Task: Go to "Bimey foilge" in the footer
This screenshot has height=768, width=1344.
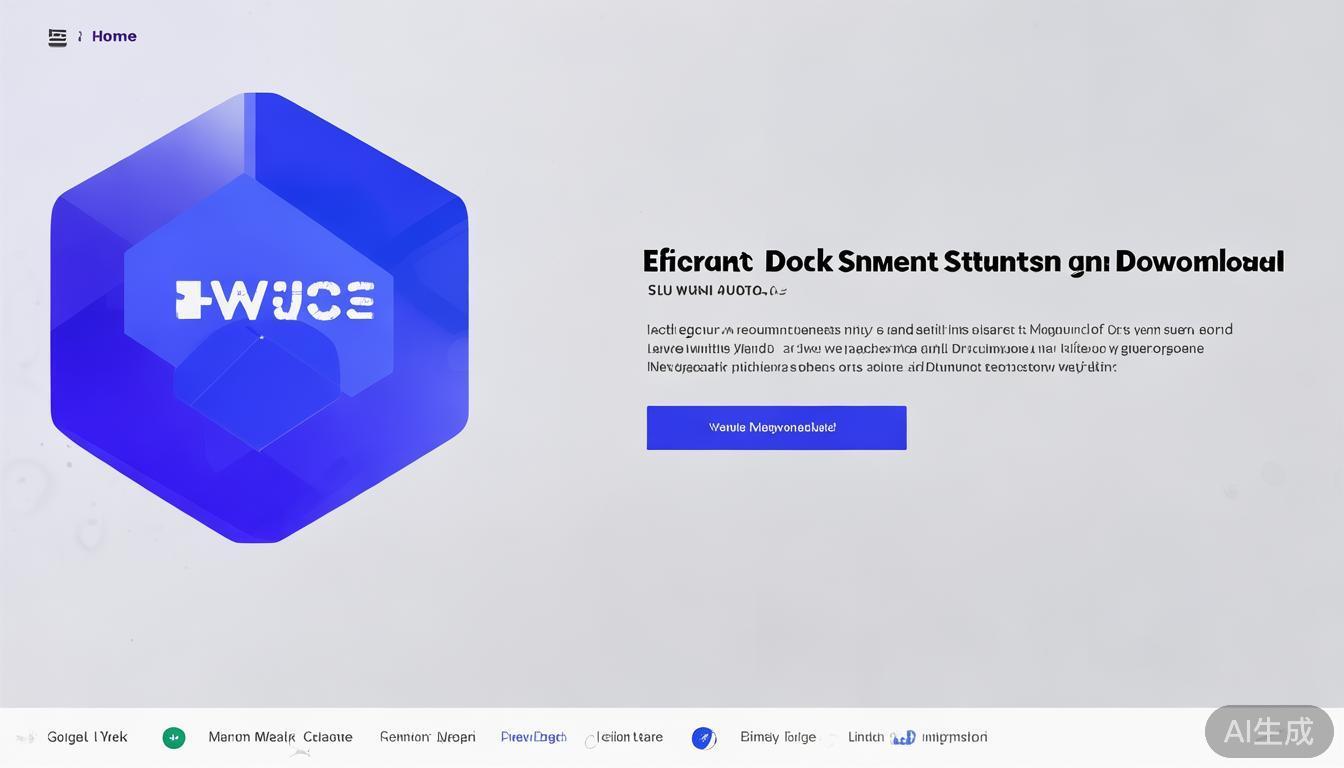Action: [x=778, y=737]
